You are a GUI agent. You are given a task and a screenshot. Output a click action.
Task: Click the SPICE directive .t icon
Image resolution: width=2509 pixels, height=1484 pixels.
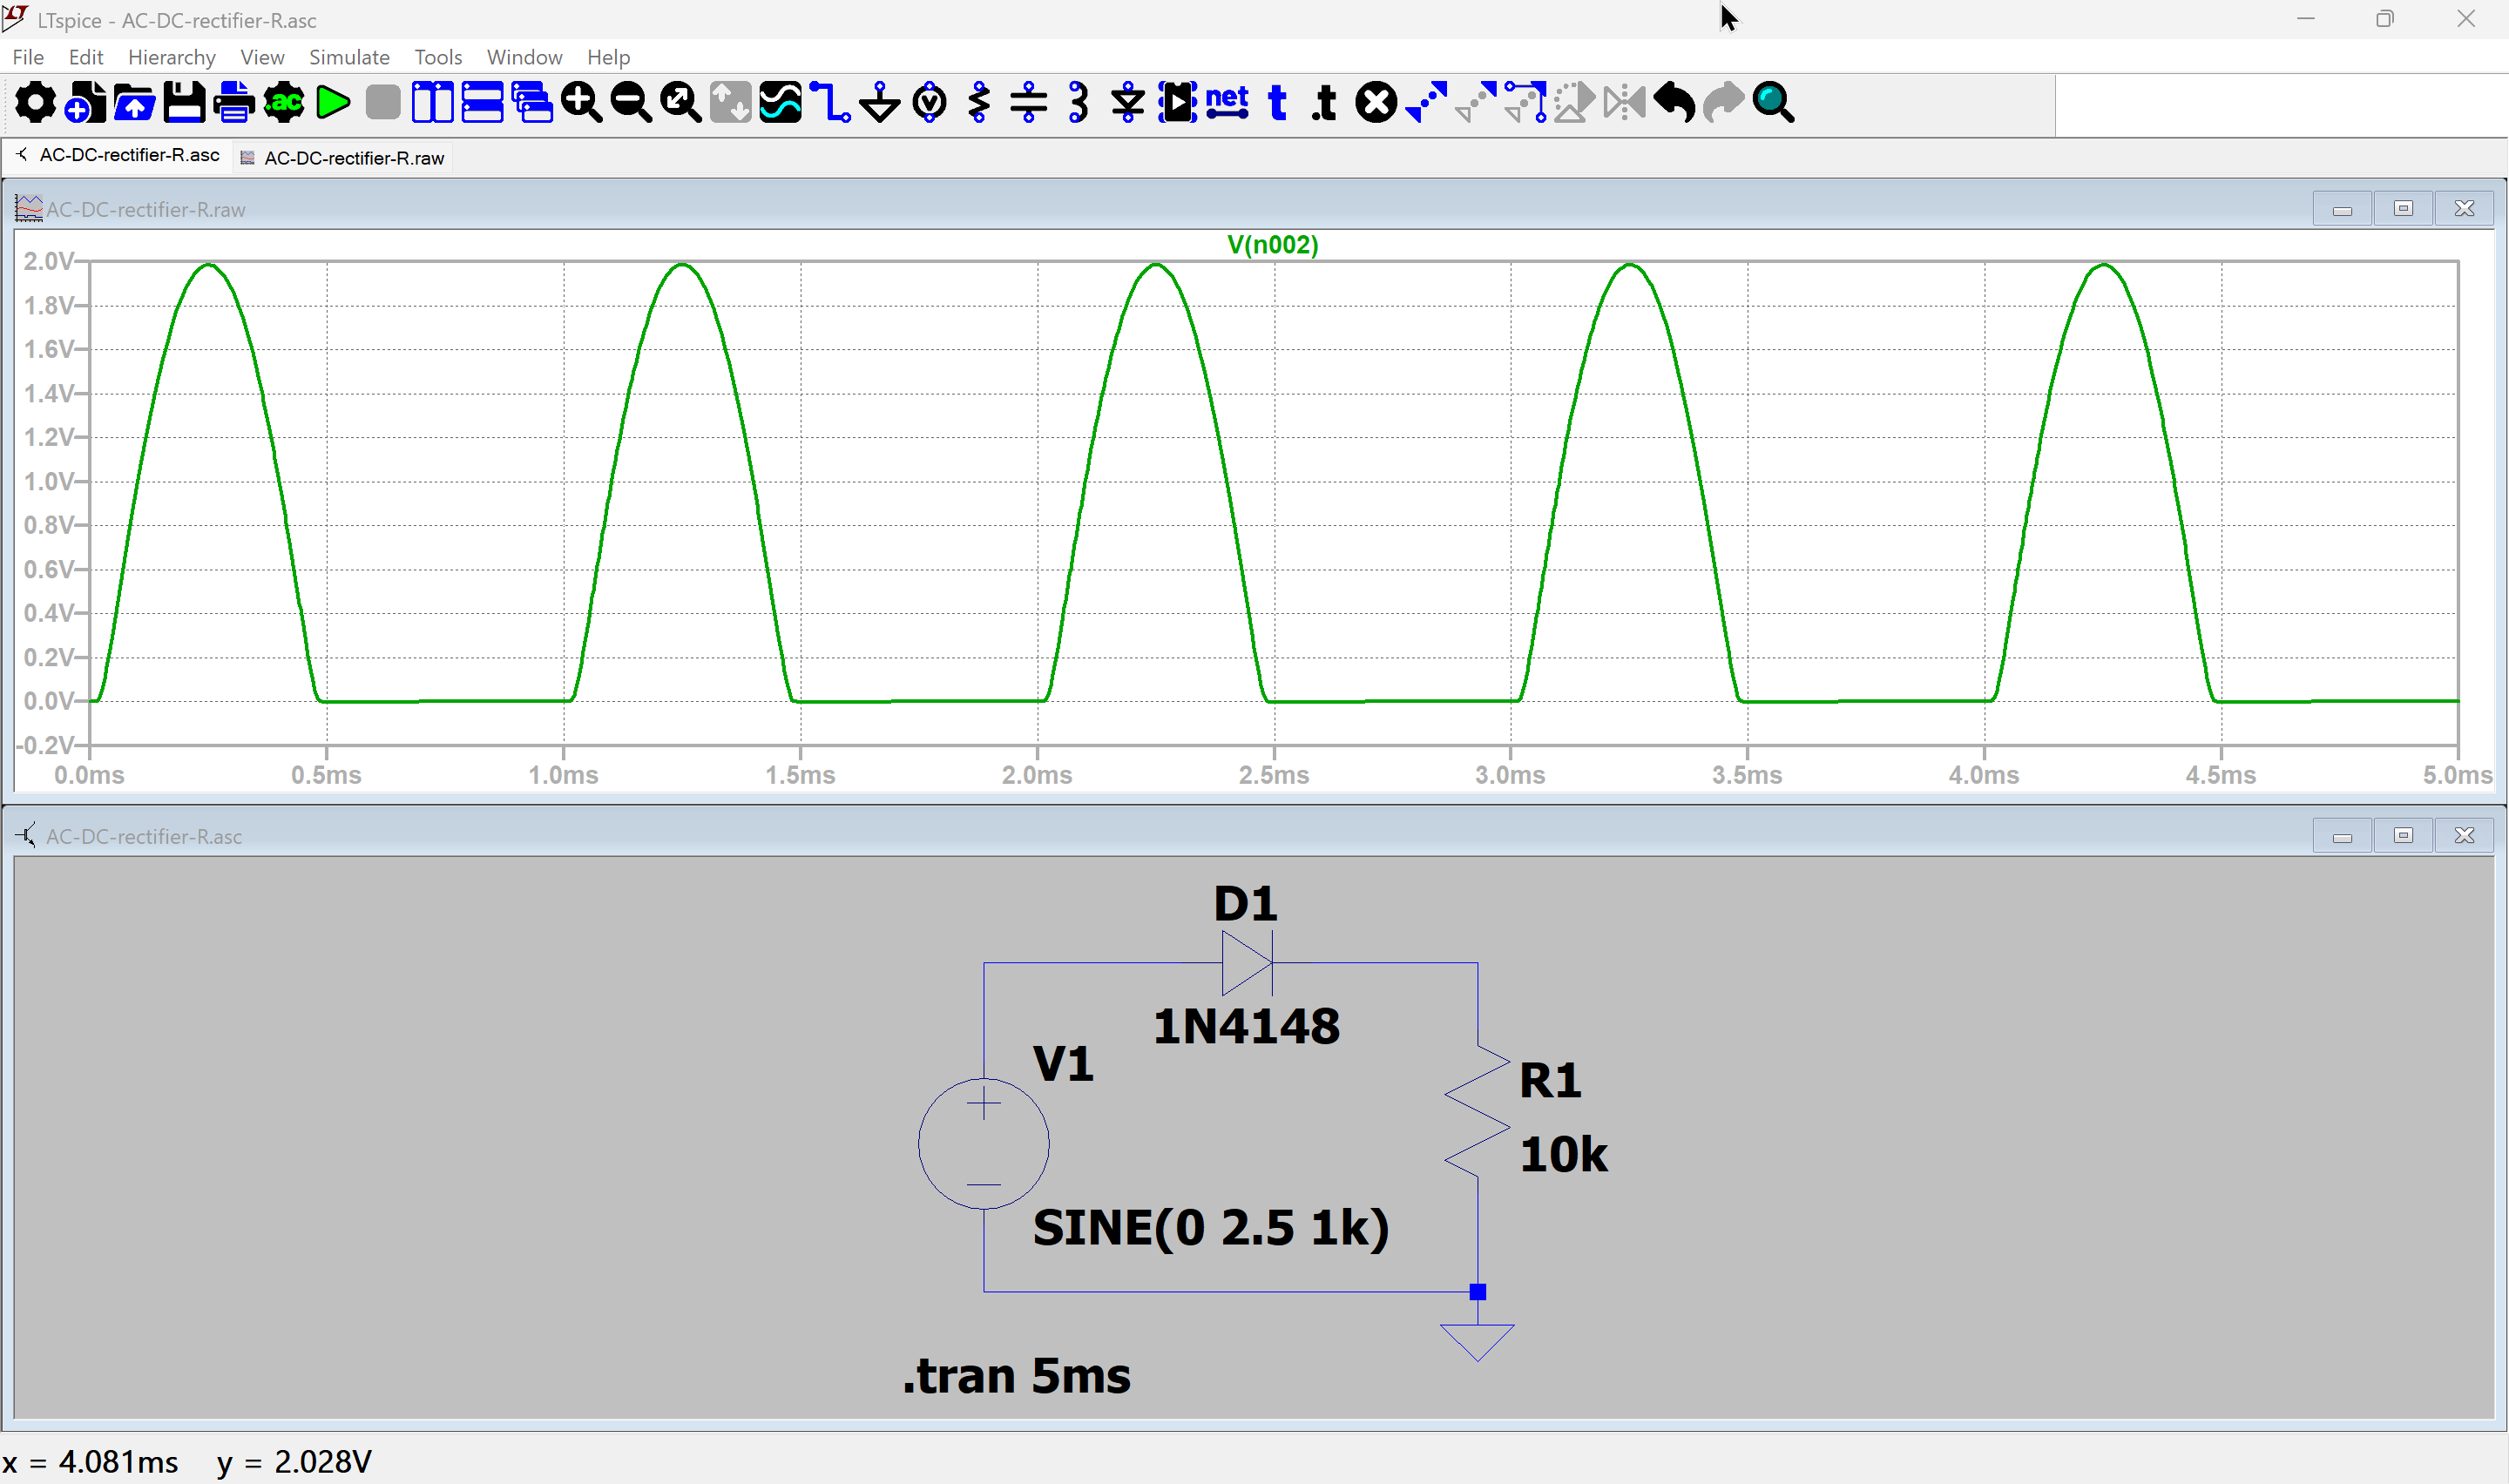tap(1325, 103)
